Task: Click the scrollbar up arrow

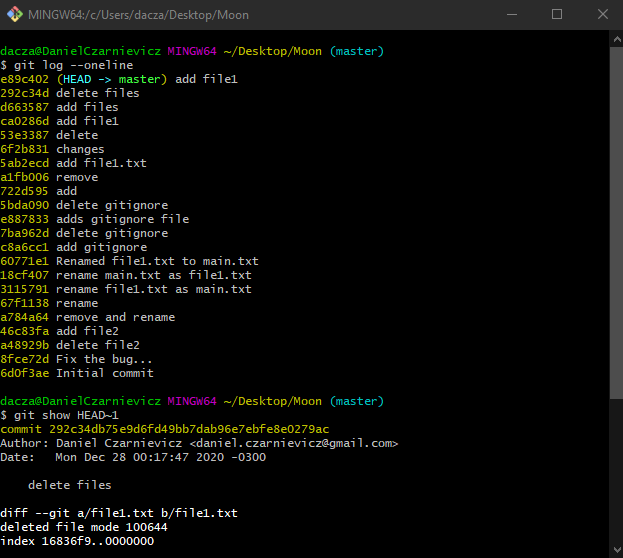Action: click(616, 37)
